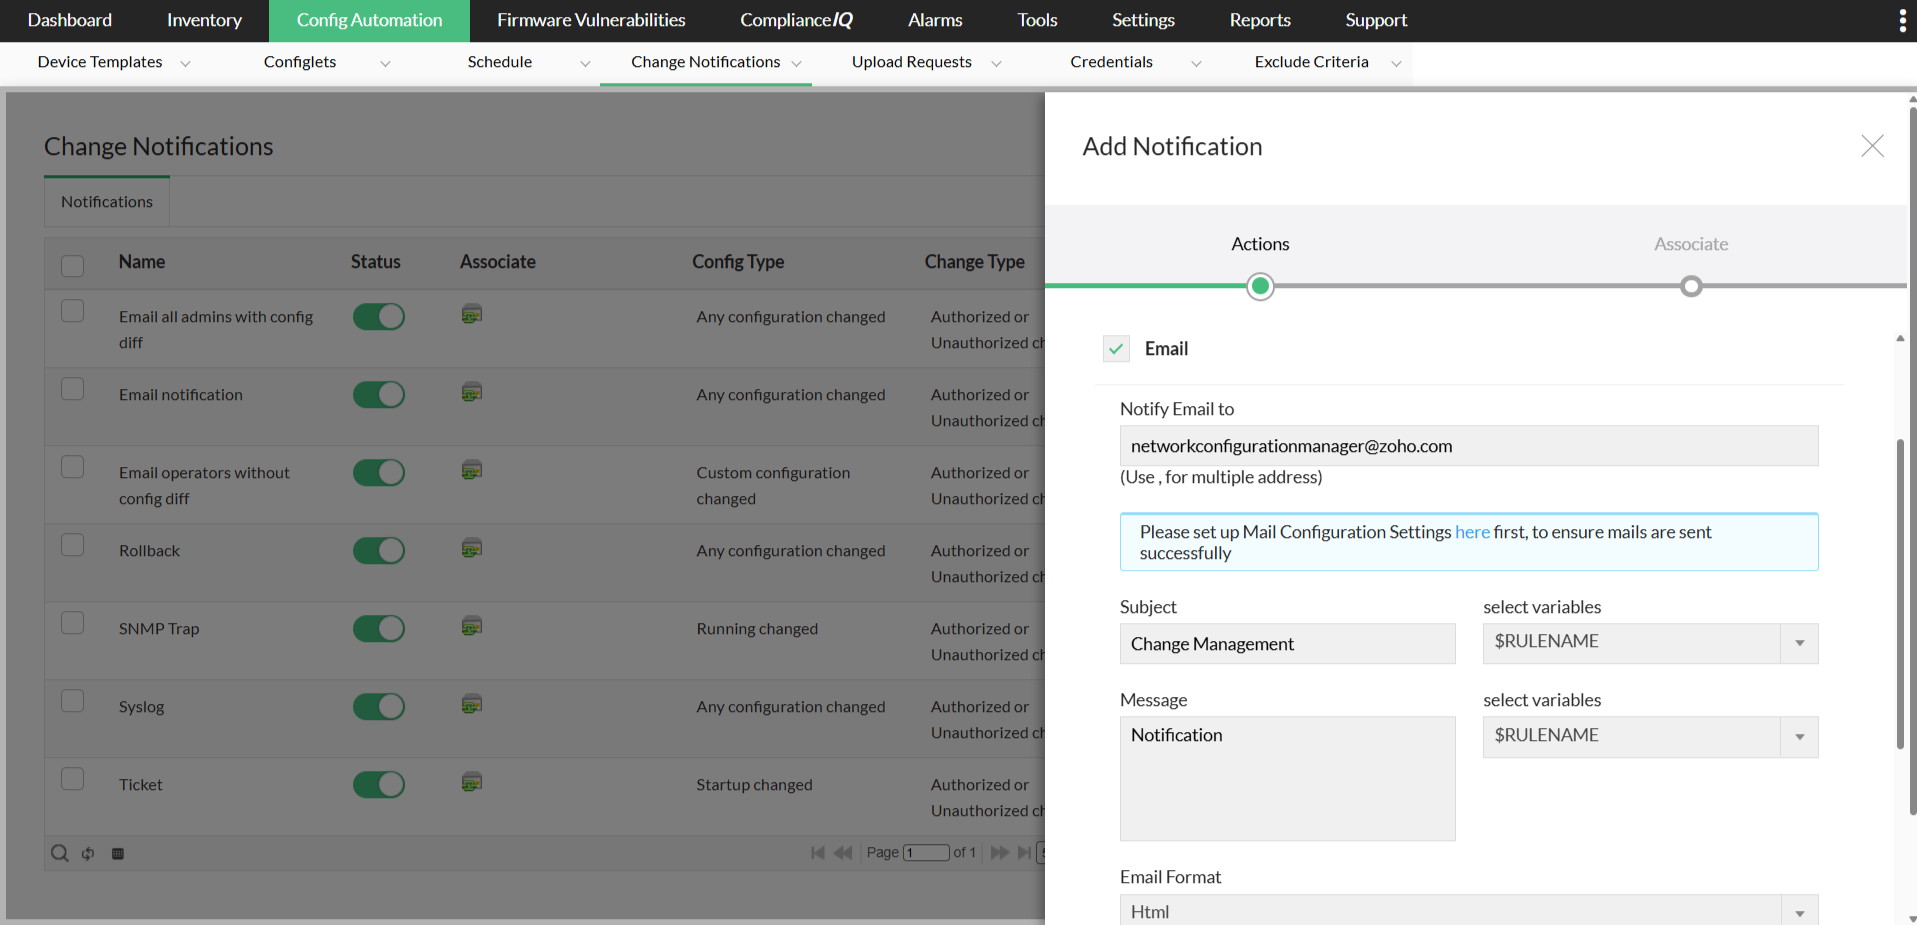Viewport: 1917px width, 925px height.
Task: Toggle status switch for Syslog notification
Action: (379, 707)
